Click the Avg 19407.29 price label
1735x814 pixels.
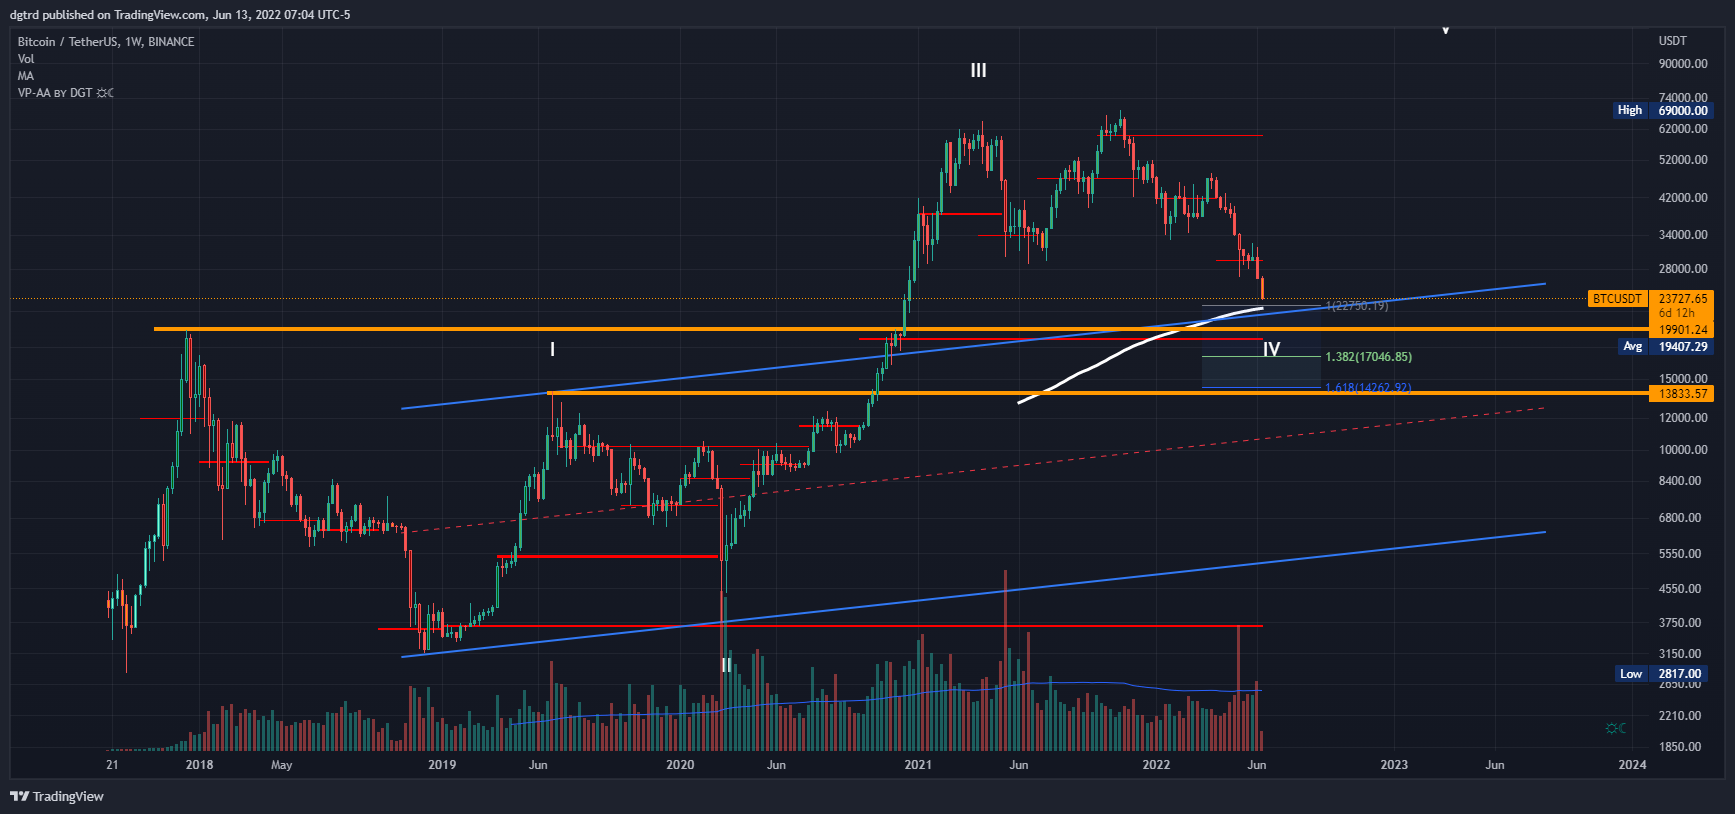click(x=1665, y=346)
